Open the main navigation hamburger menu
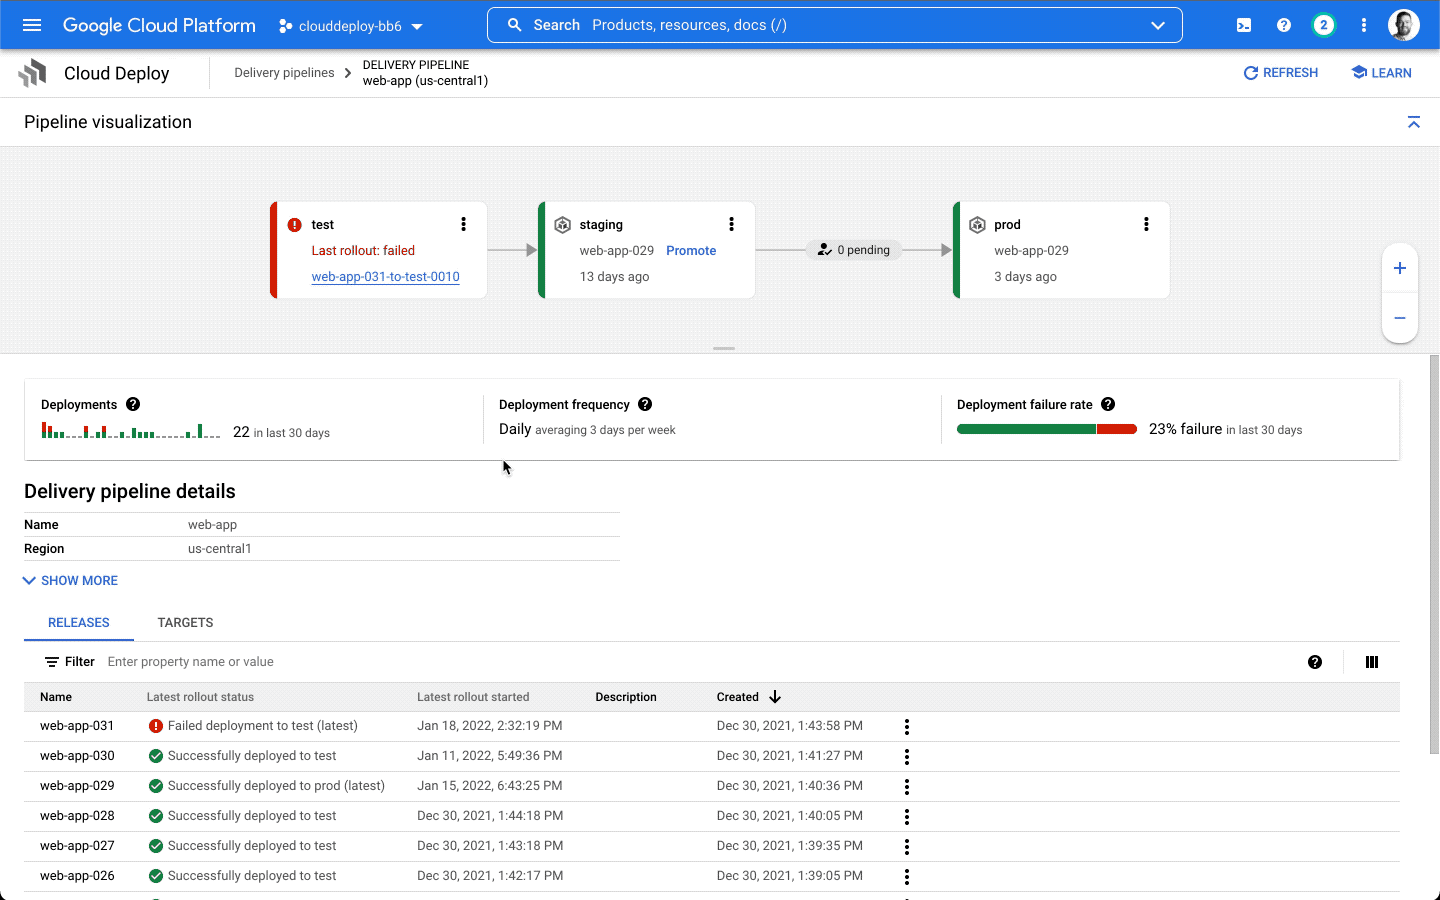The height and width of the screenshot is (900, 1440). (x=32, y=25)
